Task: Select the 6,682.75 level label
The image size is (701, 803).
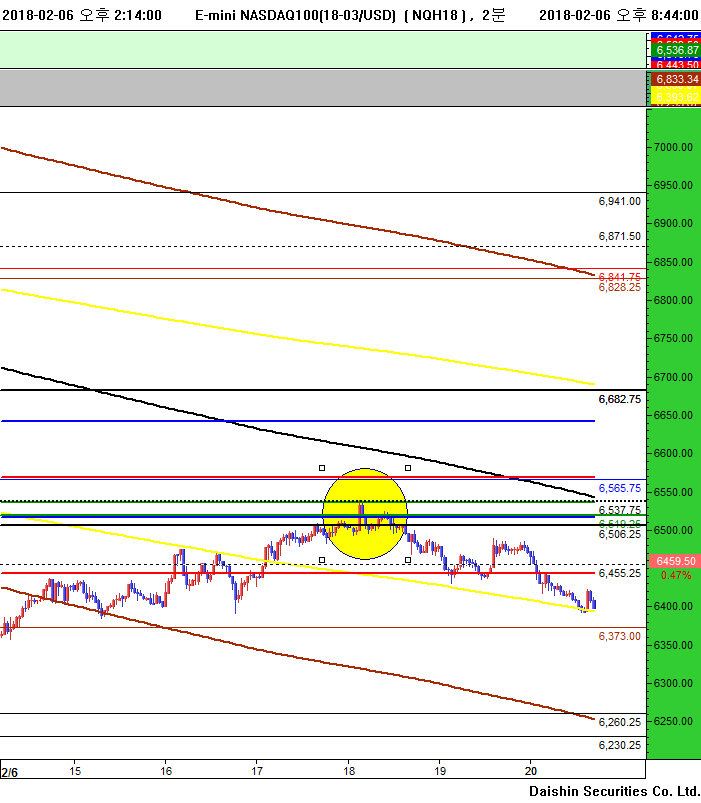Action: coord(620,399)
